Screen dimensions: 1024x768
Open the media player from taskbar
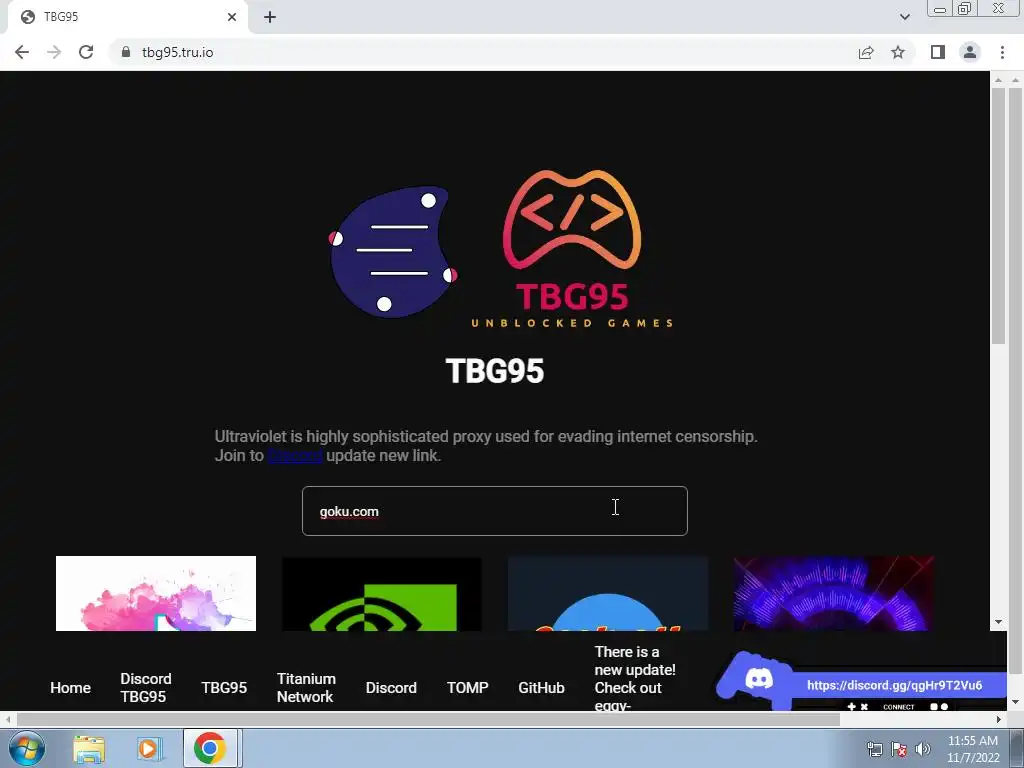[149, 748]
